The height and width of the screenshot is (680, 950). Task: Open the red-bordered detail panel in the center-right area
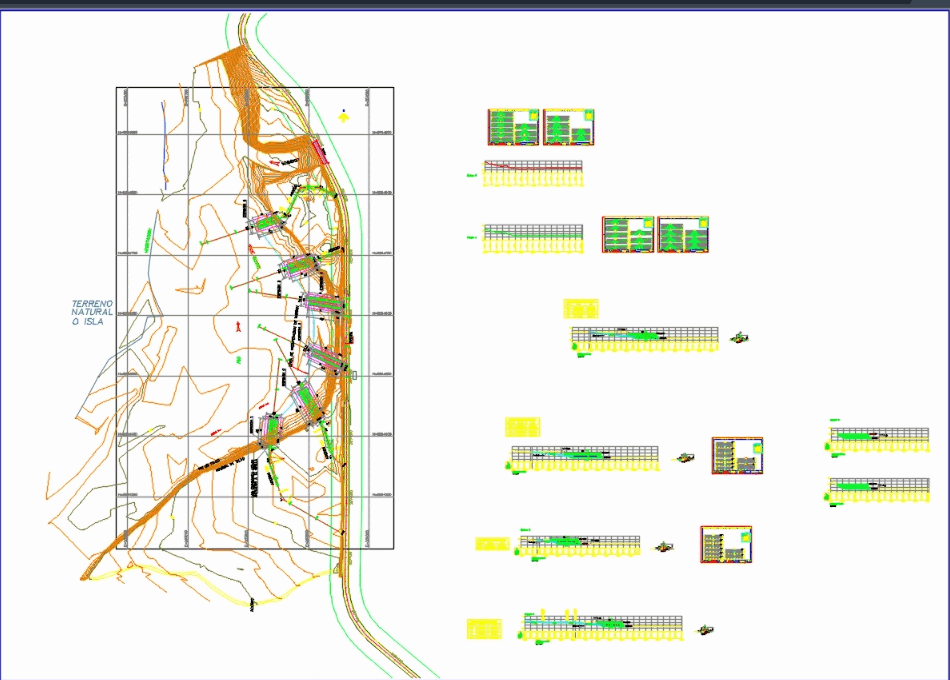(x=737, y=455)
